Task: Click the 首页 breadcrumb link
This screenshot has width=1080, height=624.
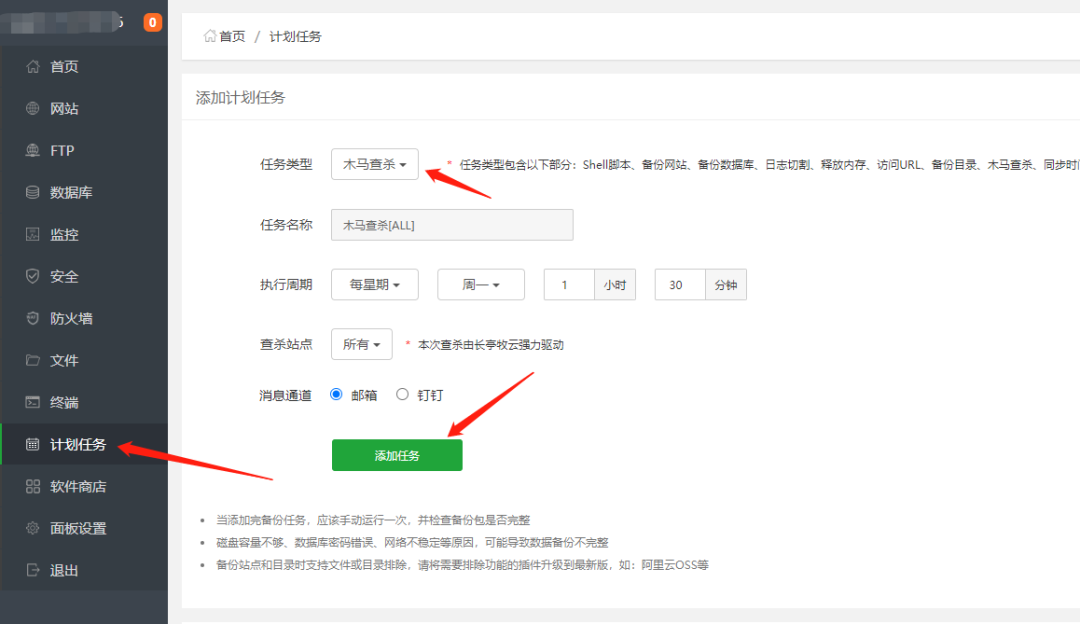Action: click(231, 36)
